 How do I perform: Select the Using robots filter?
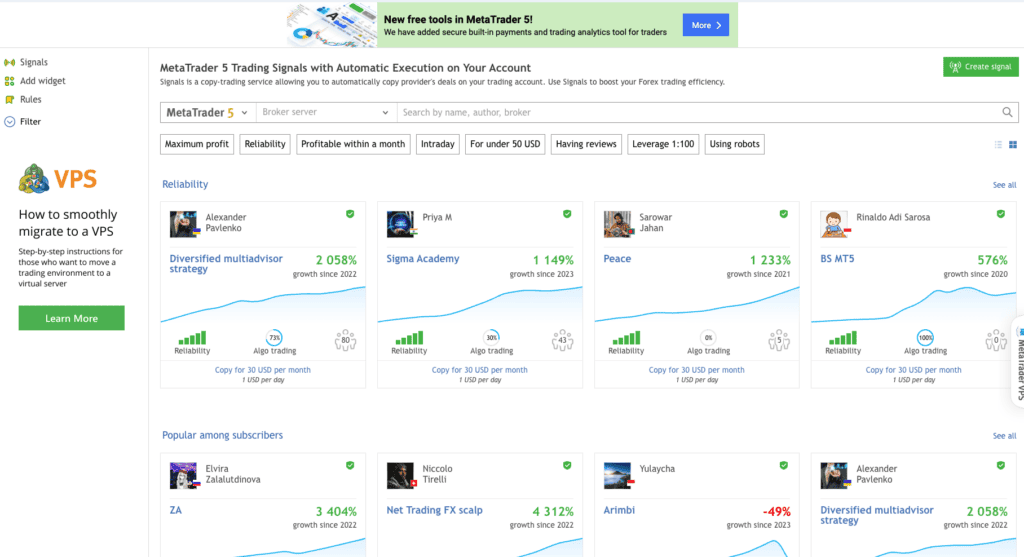[x=735, y=144]
